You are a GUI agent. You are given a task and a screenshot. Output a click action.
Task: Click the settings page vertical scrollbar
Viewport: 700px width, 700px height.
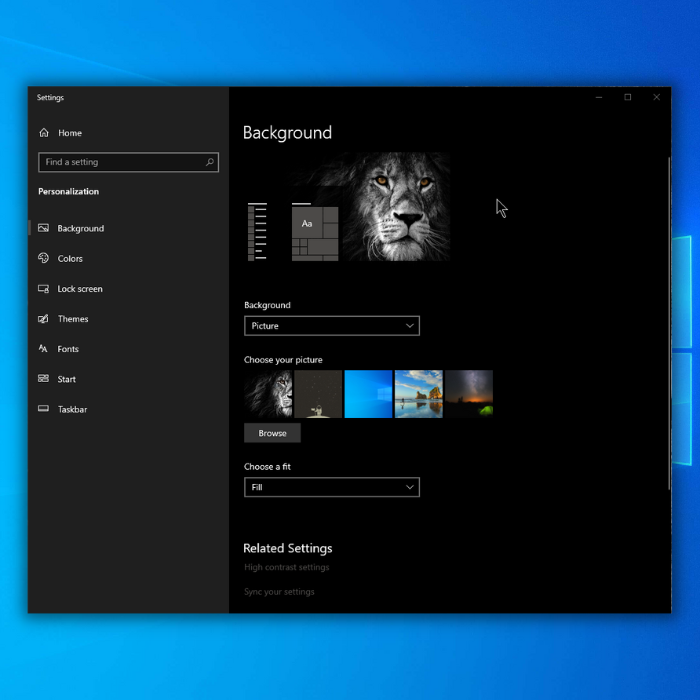(x=669, y=300)
